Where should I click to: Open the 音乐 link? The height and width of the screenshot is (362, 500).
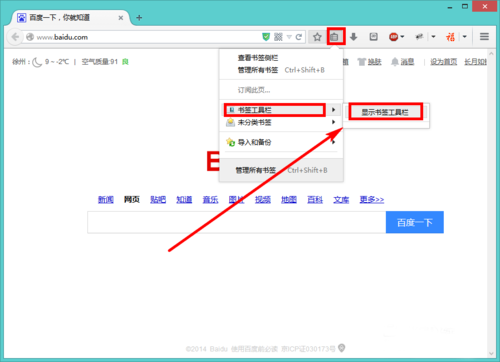(x=210, y=199)
